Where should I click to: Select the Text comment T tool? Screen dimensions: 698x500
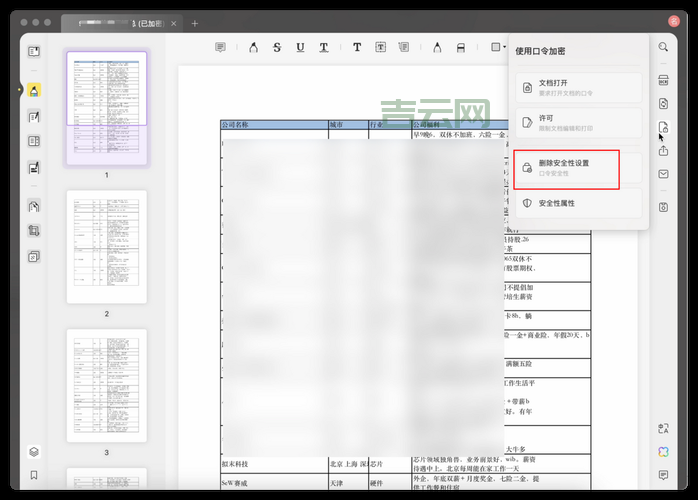(x=357, y=47)
